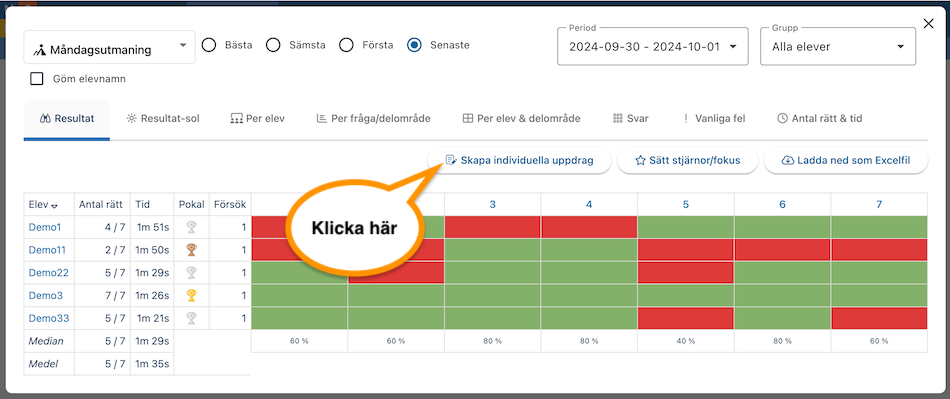Image resolution: width=950 pixels, height=399 pixels.
Task: Select the Sämsta radio button
Action: click(273, 45)
